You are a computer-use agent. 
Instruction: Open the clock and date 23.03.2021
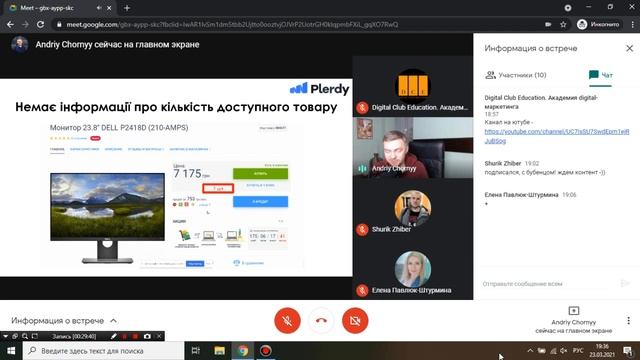coord(602,351)
